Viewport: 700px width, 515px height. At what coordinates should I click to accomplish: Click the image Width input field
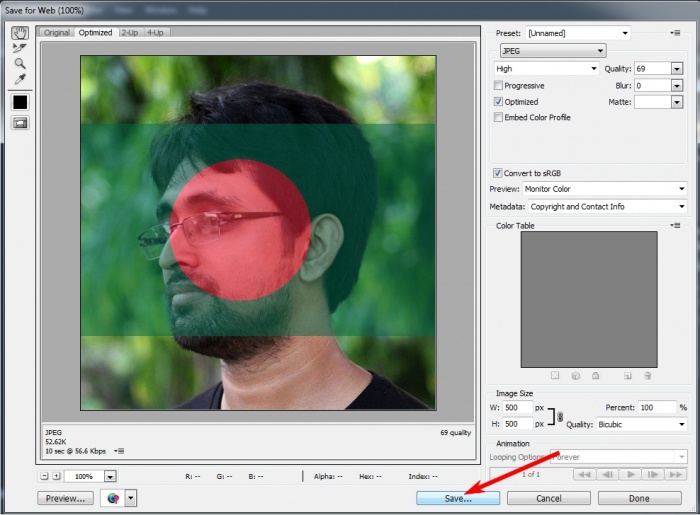[x=518, y=408]
